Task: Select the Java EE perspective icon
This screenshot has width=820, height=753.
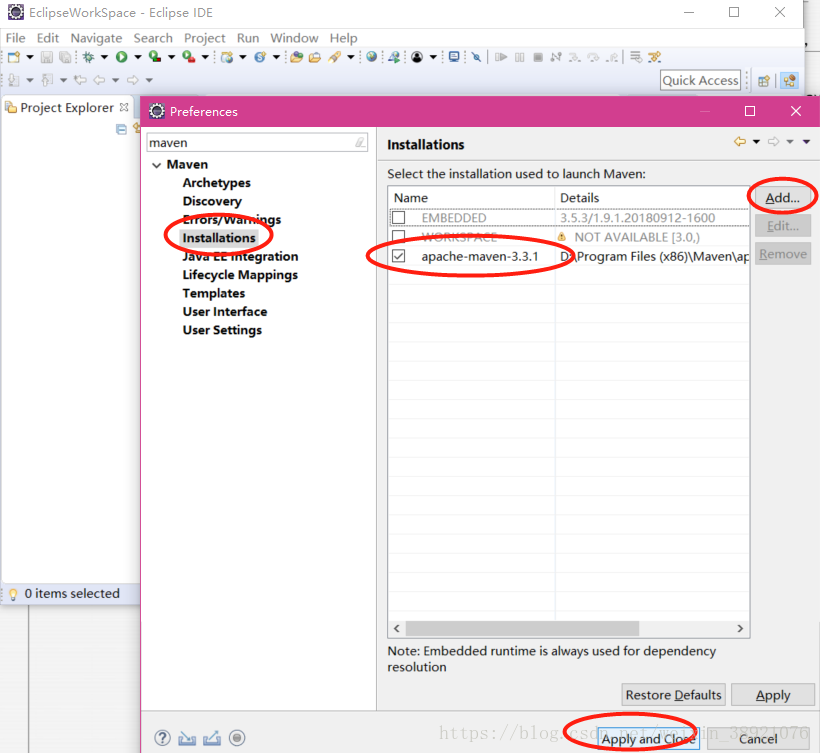Action: pyautogui.click(x=790, y=81)
